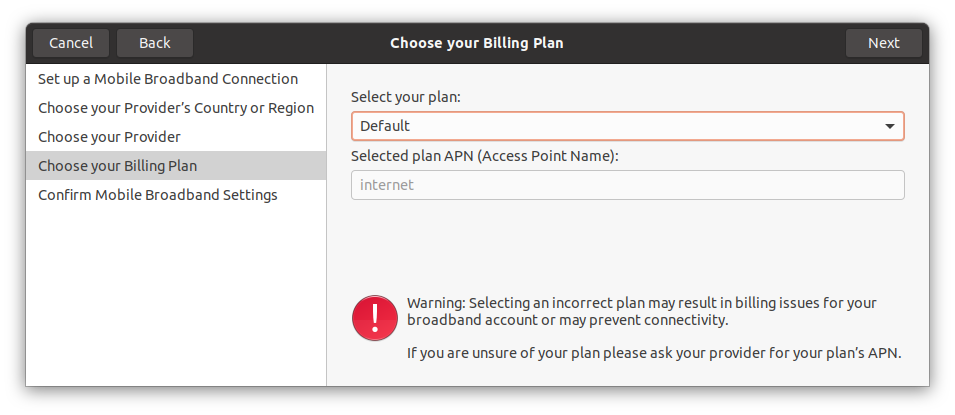Viewport: 955px width, 415px height.
Task: Select "Set up a Mobile Broadband Connection" step
Action: pos(168,79)
